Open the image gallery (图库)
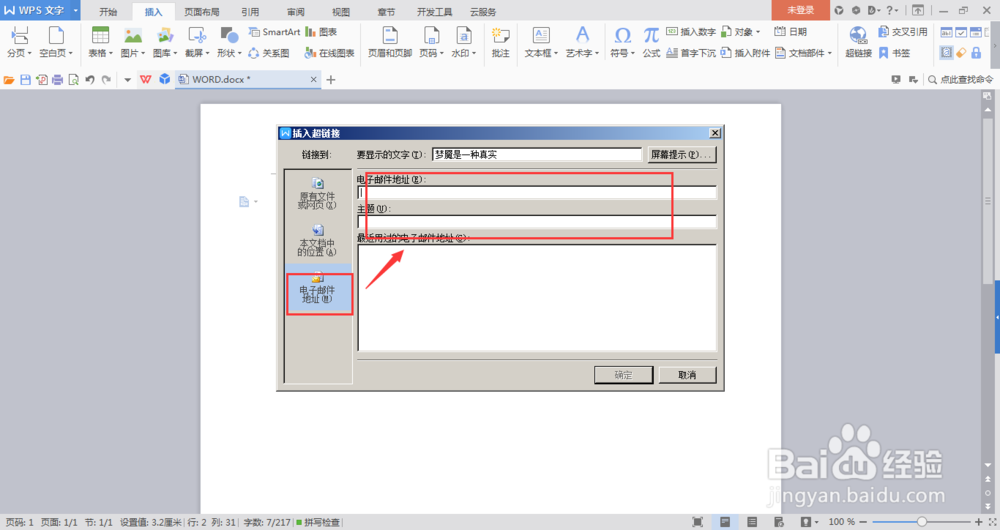The height and width of the screenshot is (530, 1000). [x=165, y=42]
